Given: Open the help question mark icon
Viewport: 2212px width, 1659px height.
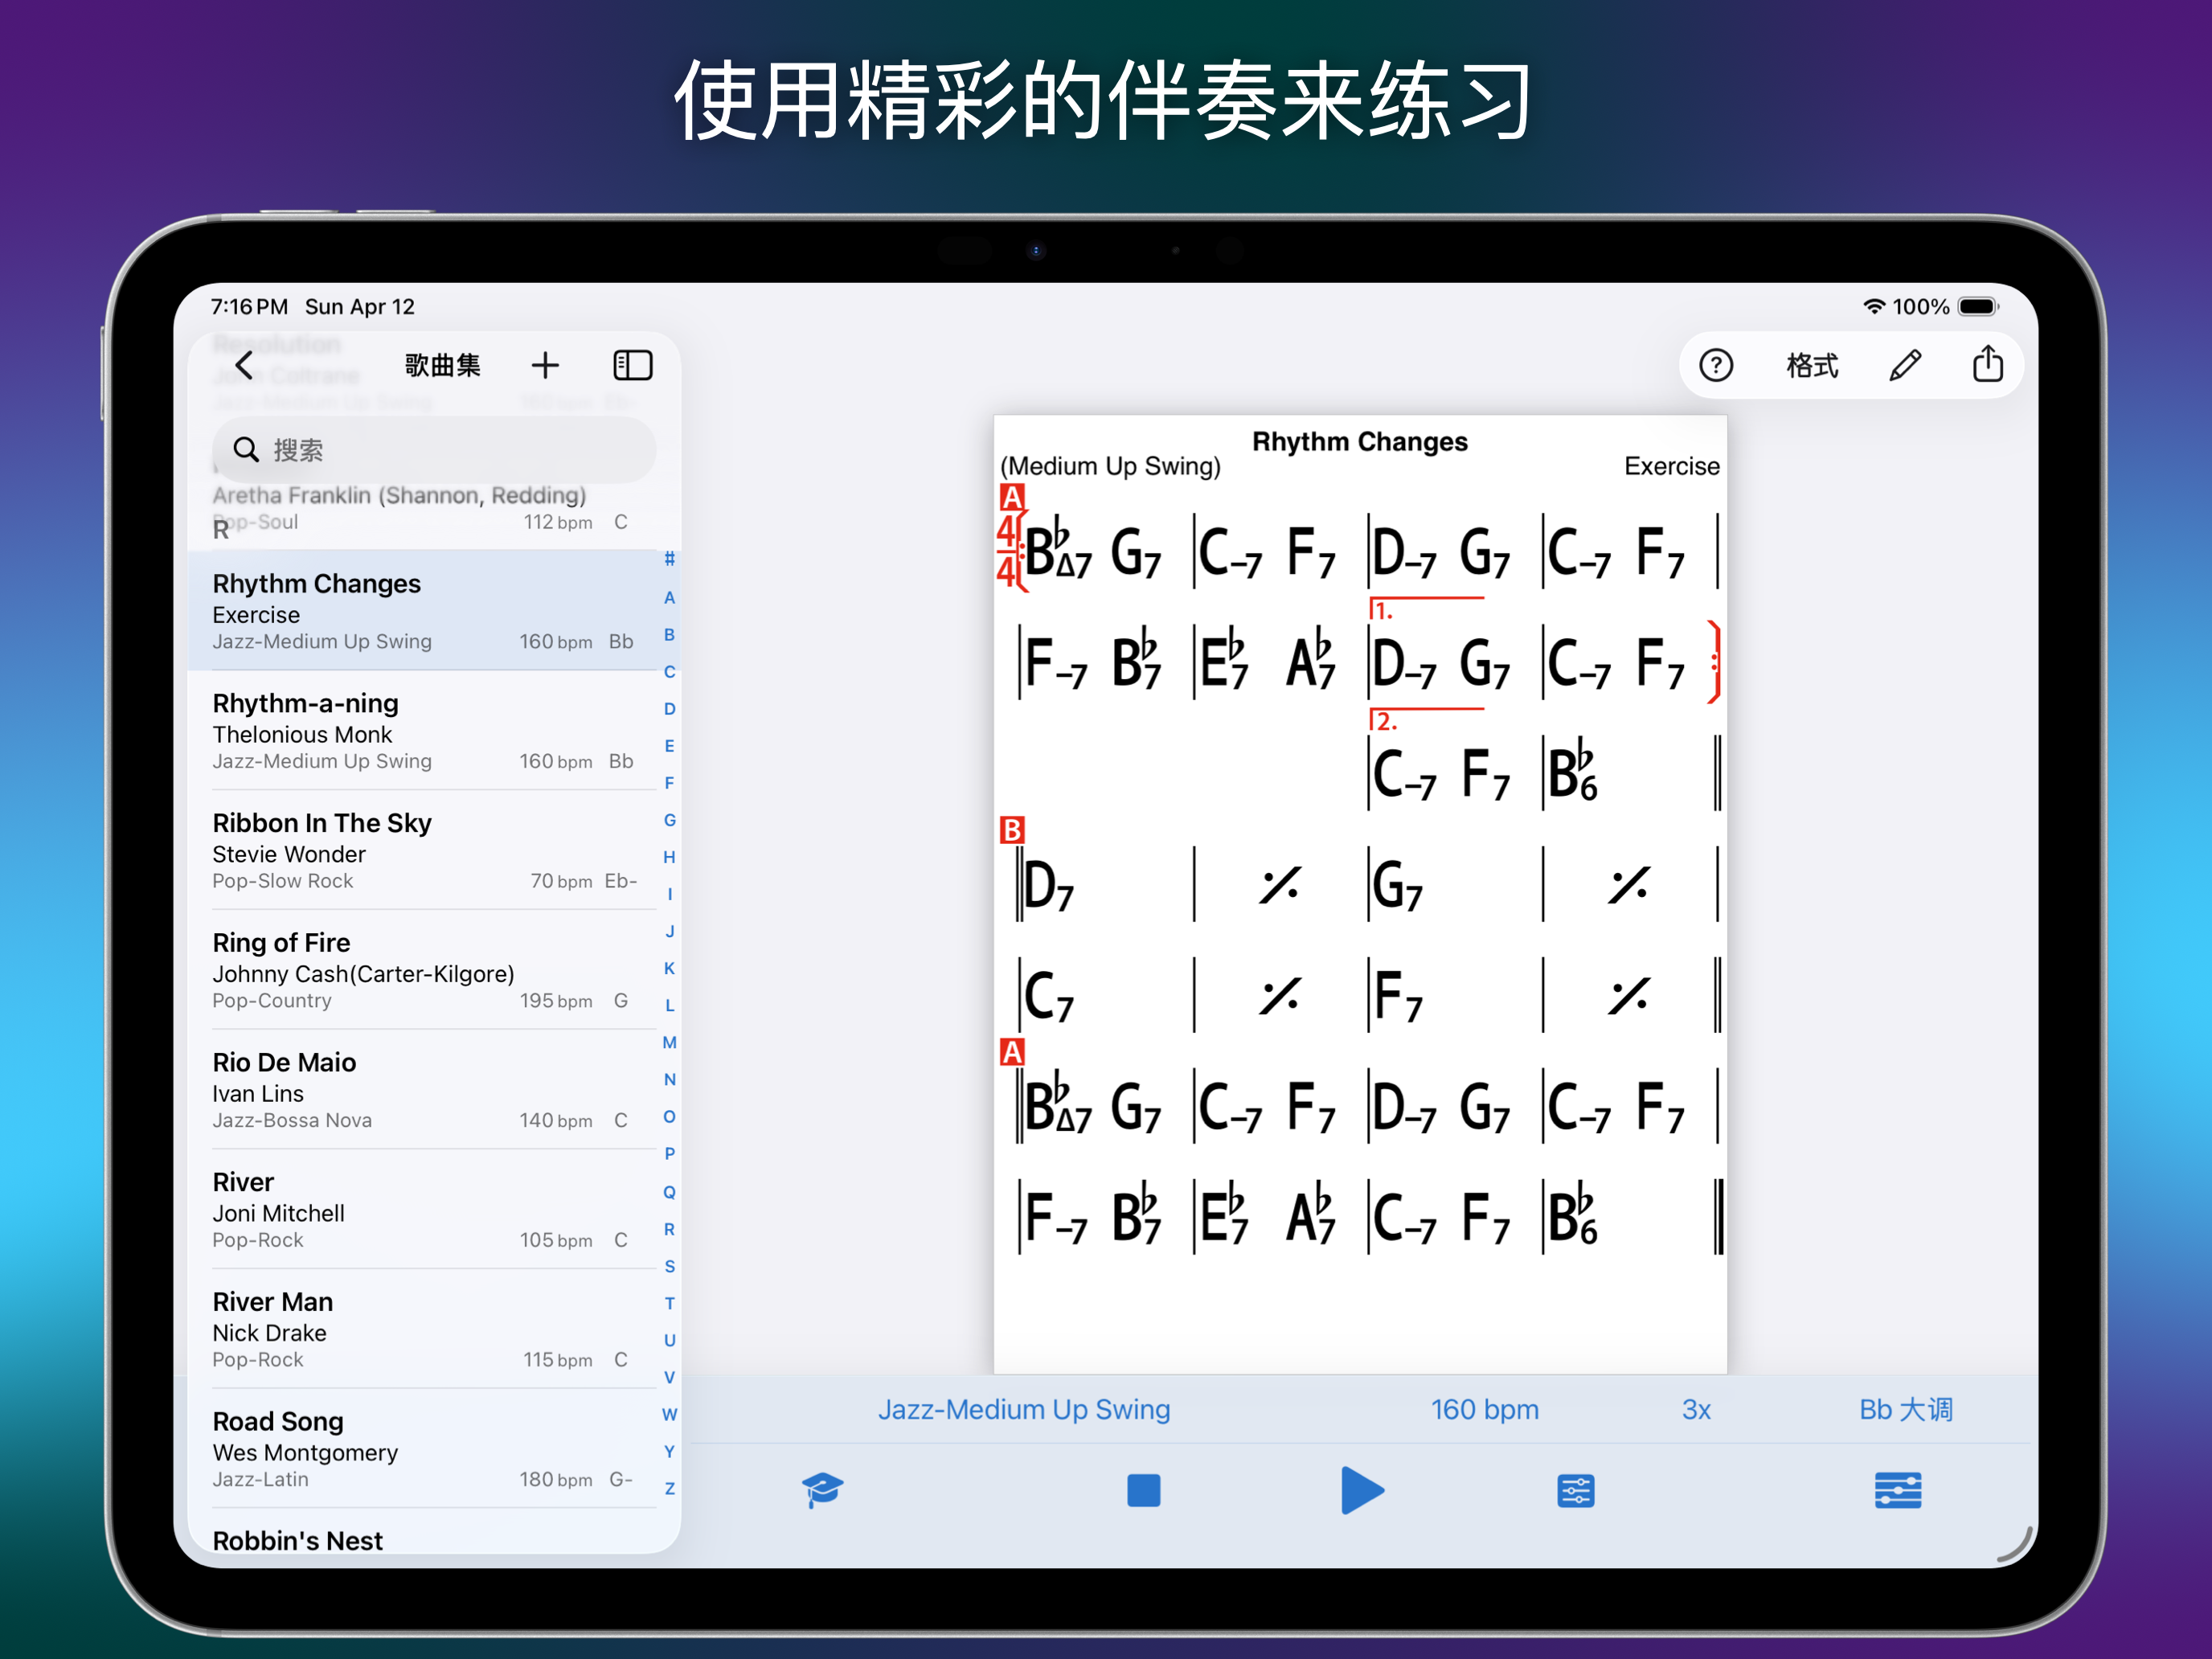Looking at the screenshot, I should (x=1716, y=366).
